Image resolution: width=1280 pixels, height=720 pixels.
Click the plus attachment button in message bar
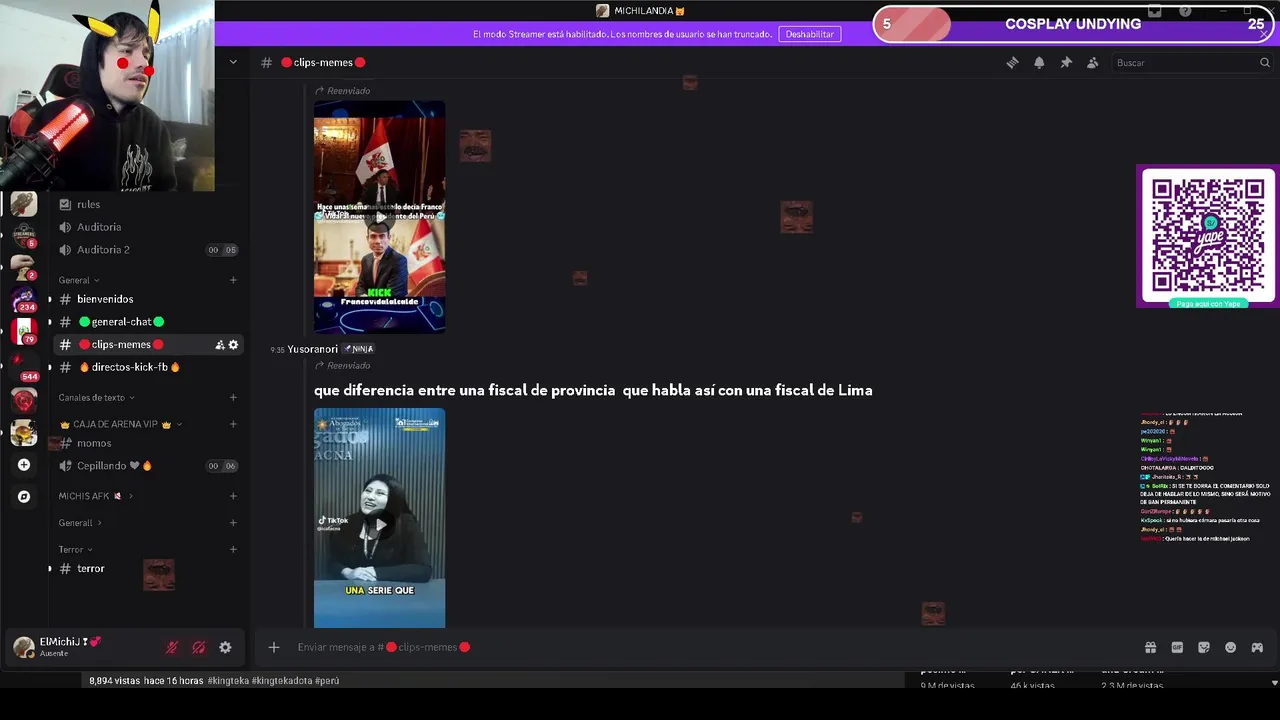pos(273,647)
